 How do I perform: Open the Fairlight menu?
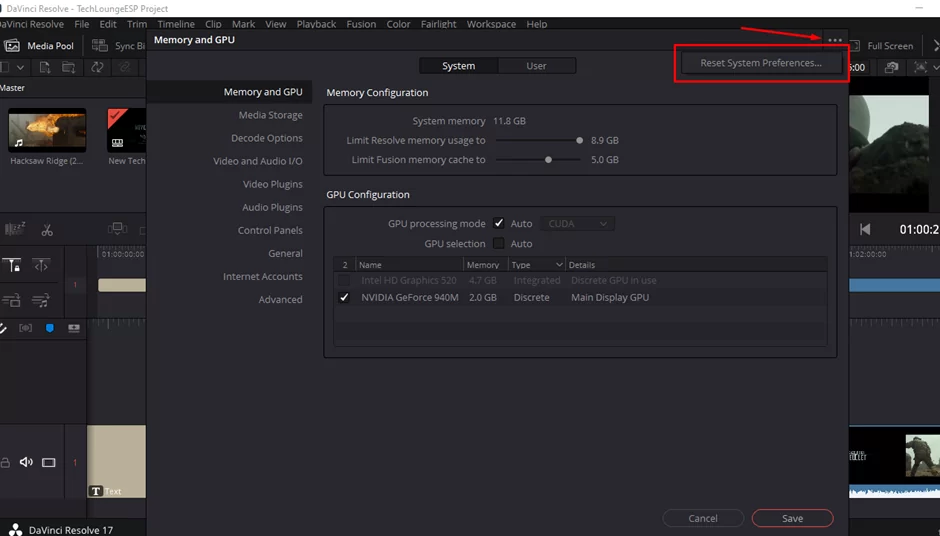(x=438, y=24)
